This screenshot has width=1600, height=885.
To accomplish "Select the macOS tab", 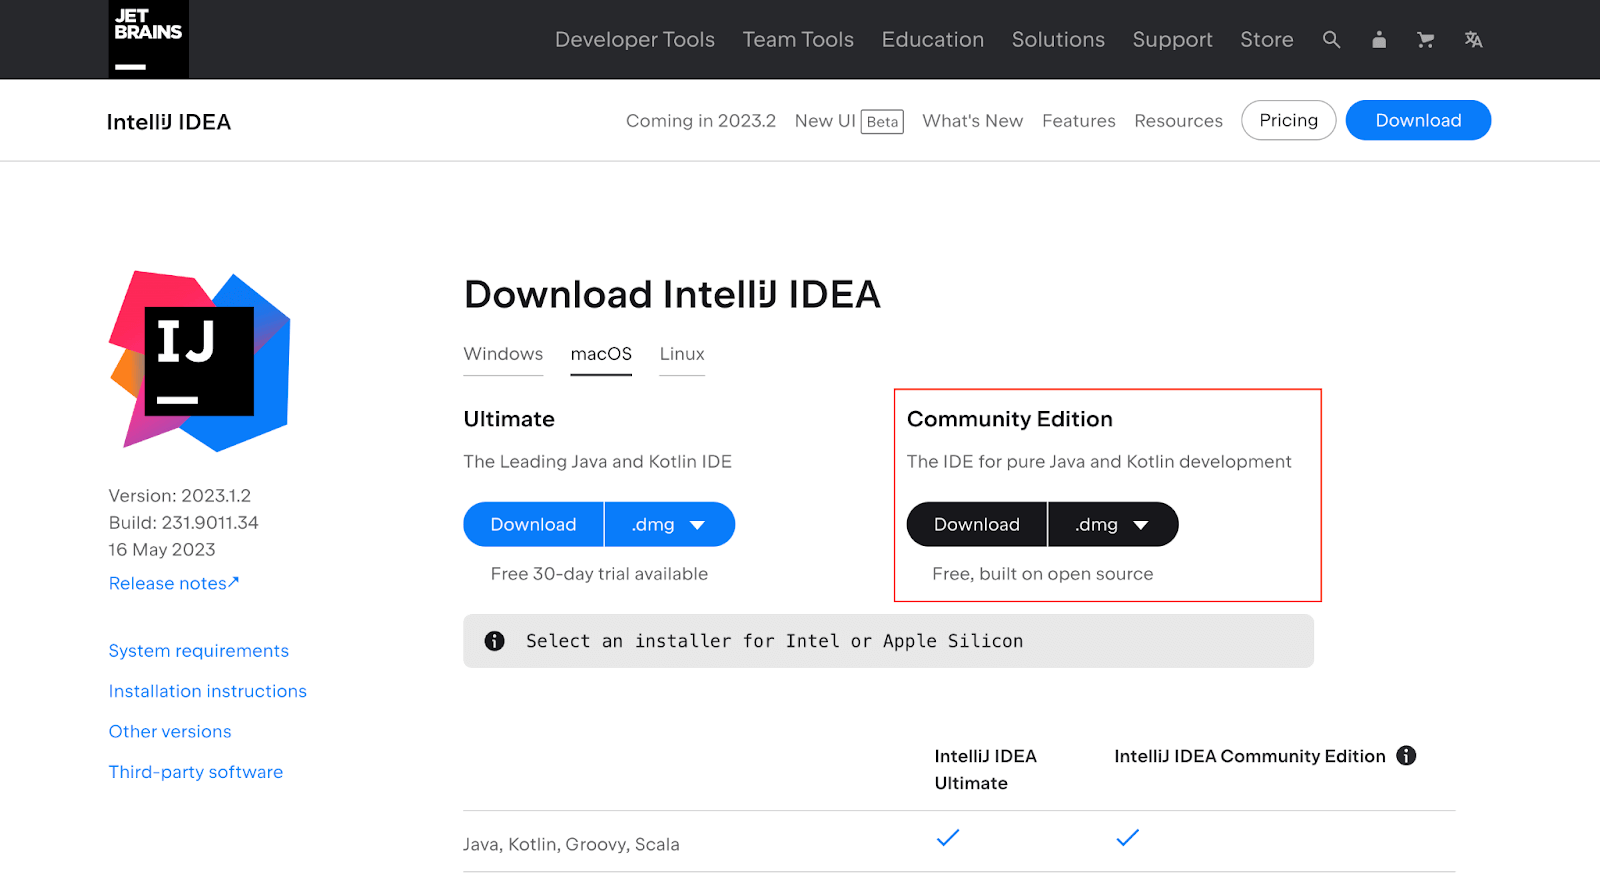I will point(601,354).
